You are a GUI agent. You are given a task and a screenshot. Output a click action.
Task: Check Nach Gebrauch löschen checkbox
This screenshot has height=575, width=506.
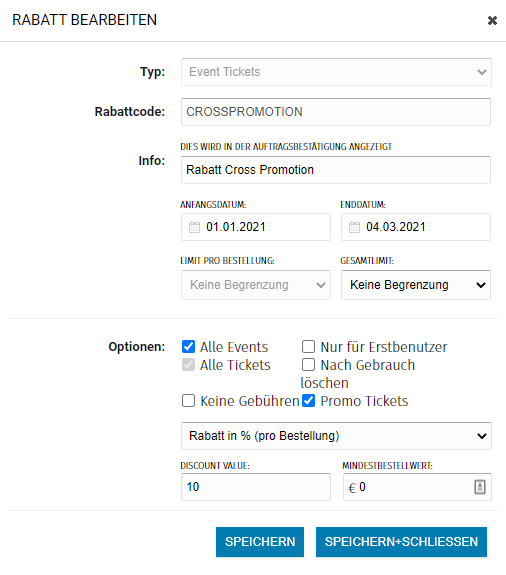pos(308,365)
